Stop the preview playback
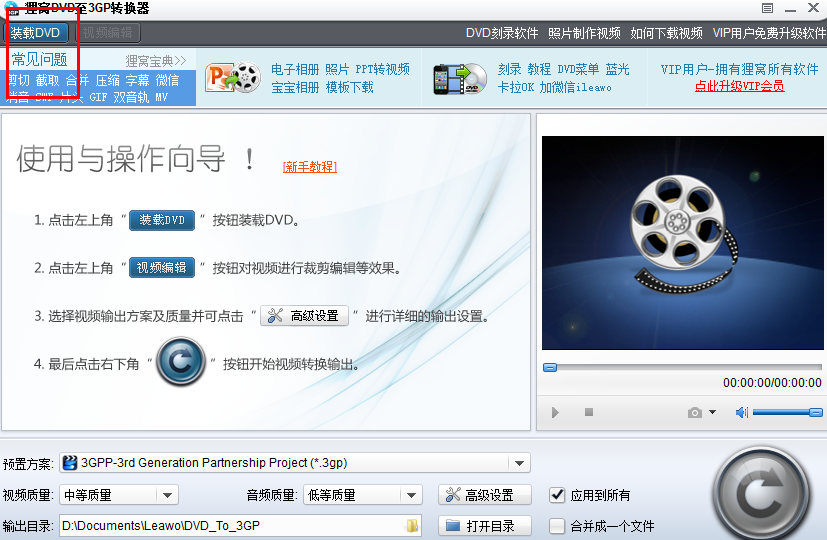This screenshot has height=540, width=827. coord(589,412)
